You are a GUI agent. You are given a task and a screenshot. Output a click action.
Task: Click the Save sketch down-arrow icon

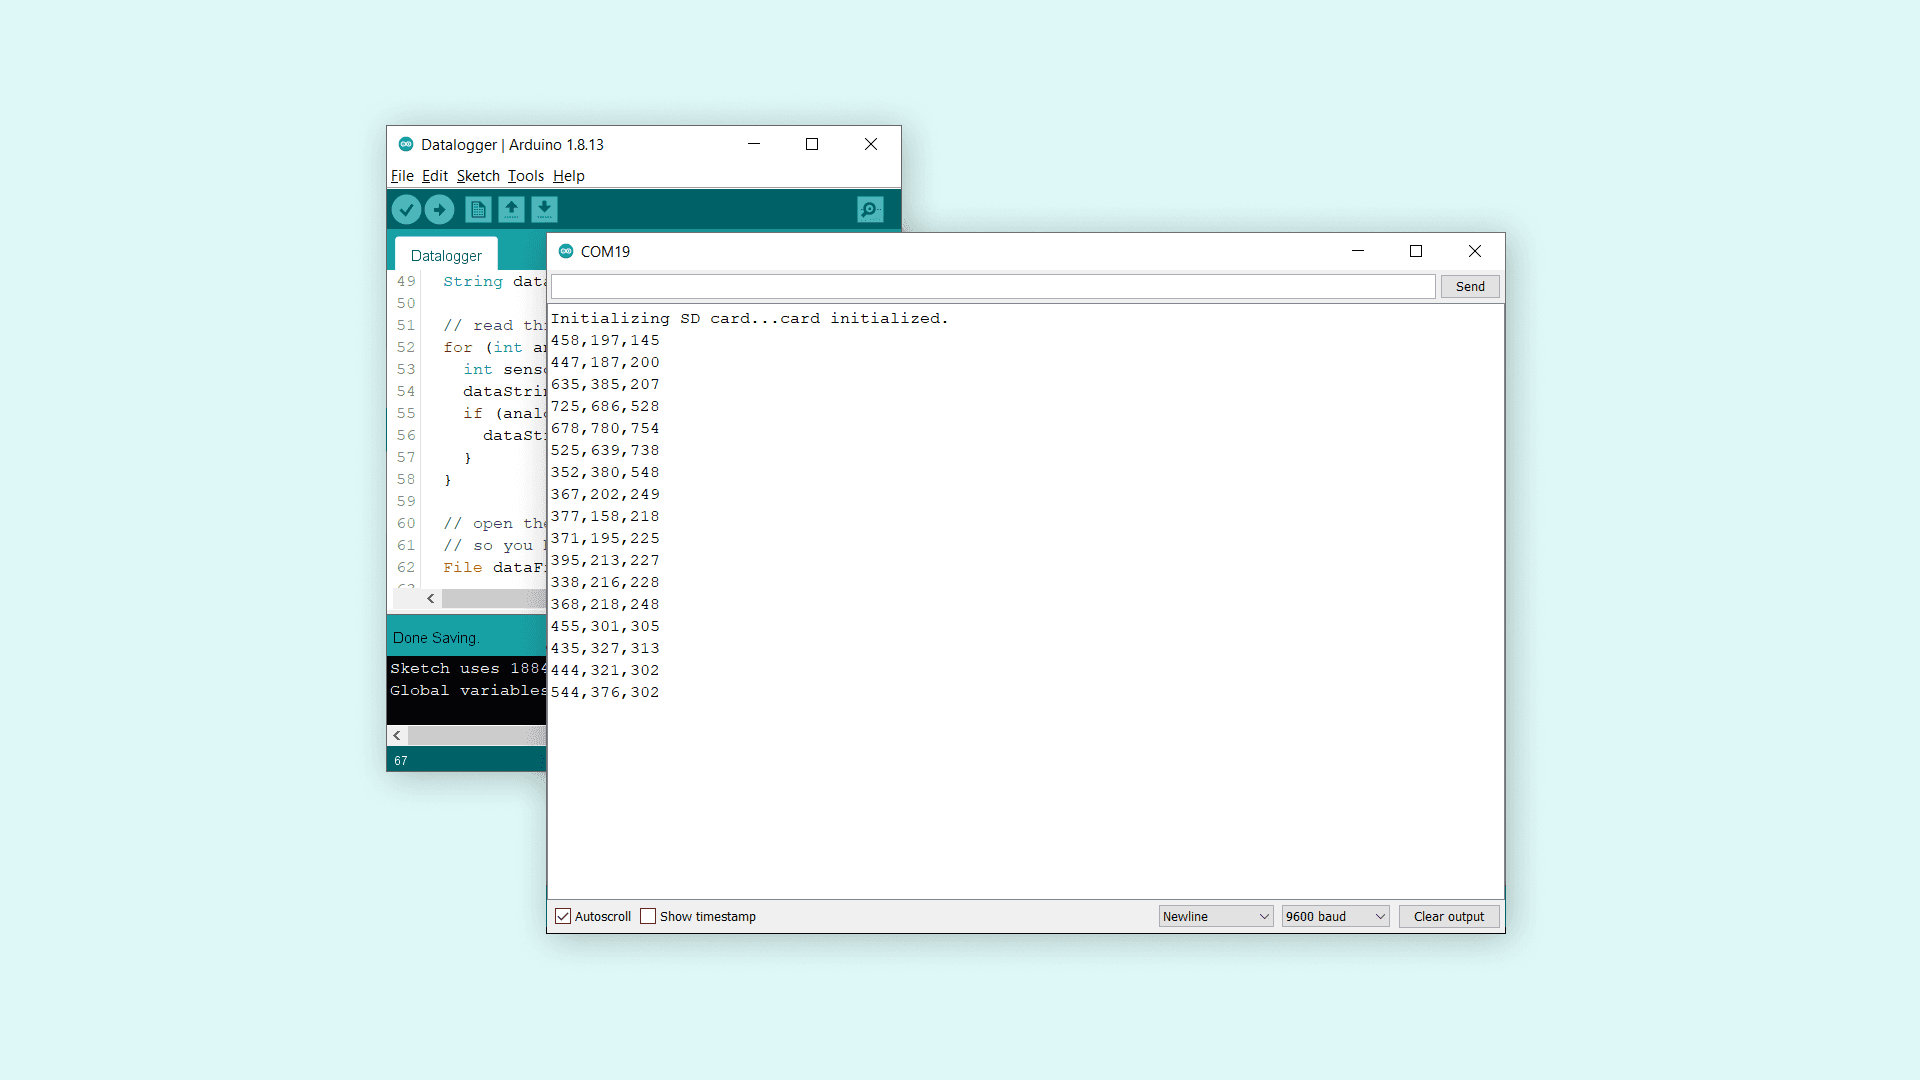pos(544,209)
